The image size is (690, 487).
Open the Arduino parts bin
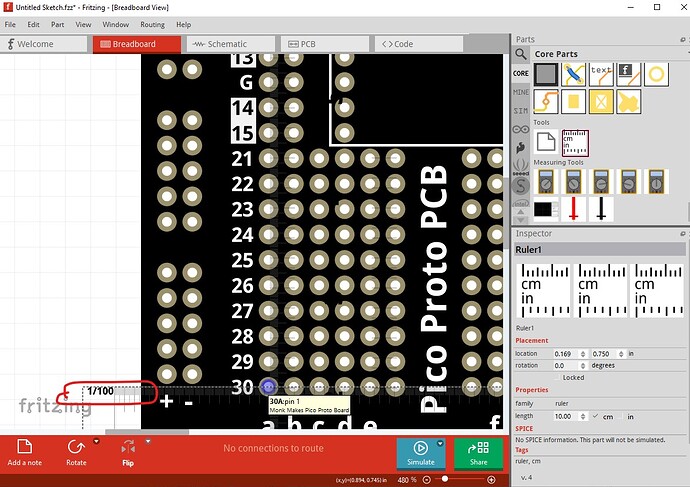(521, 129)
